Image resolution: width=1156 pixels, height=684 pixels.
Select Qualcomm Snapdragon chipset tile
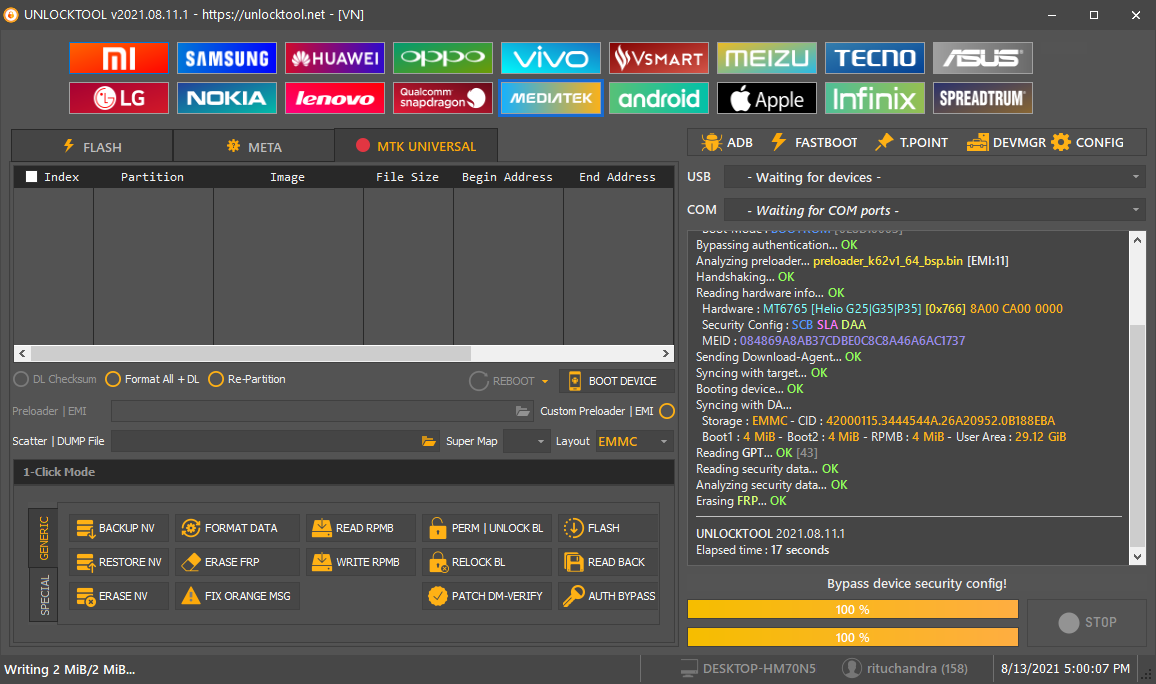coord(442,98)
